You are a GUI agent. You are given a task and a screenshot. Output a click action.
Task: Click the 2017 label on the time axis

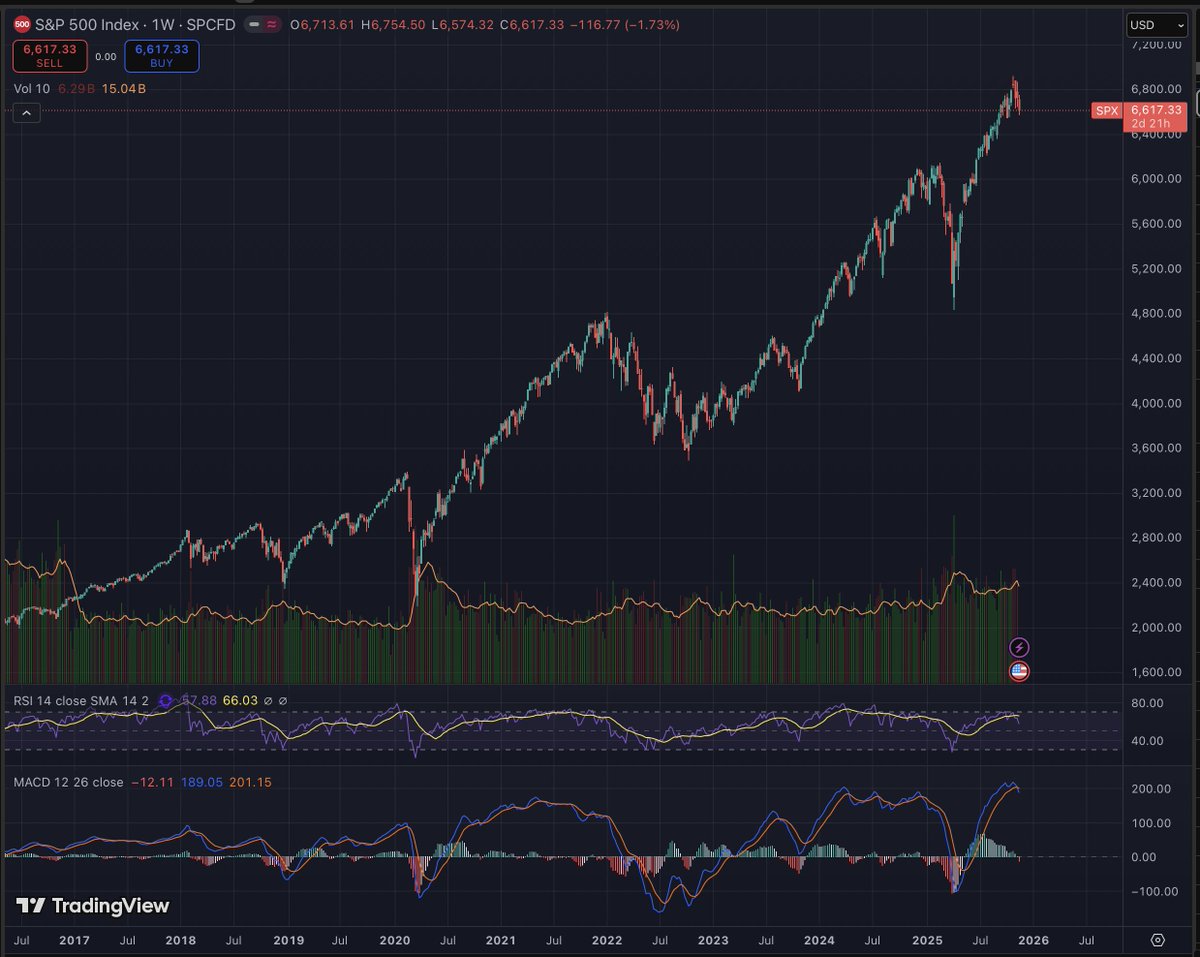tap(76, 940)
